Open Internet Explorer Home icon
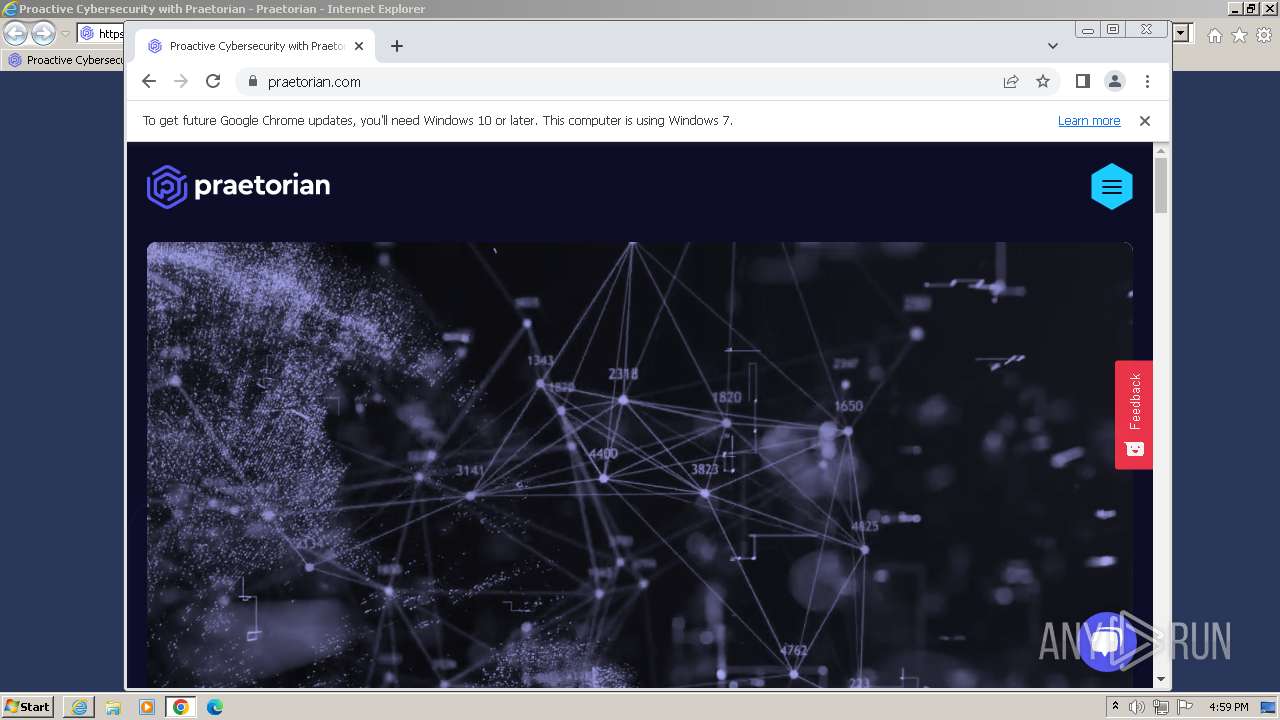 1214,35
